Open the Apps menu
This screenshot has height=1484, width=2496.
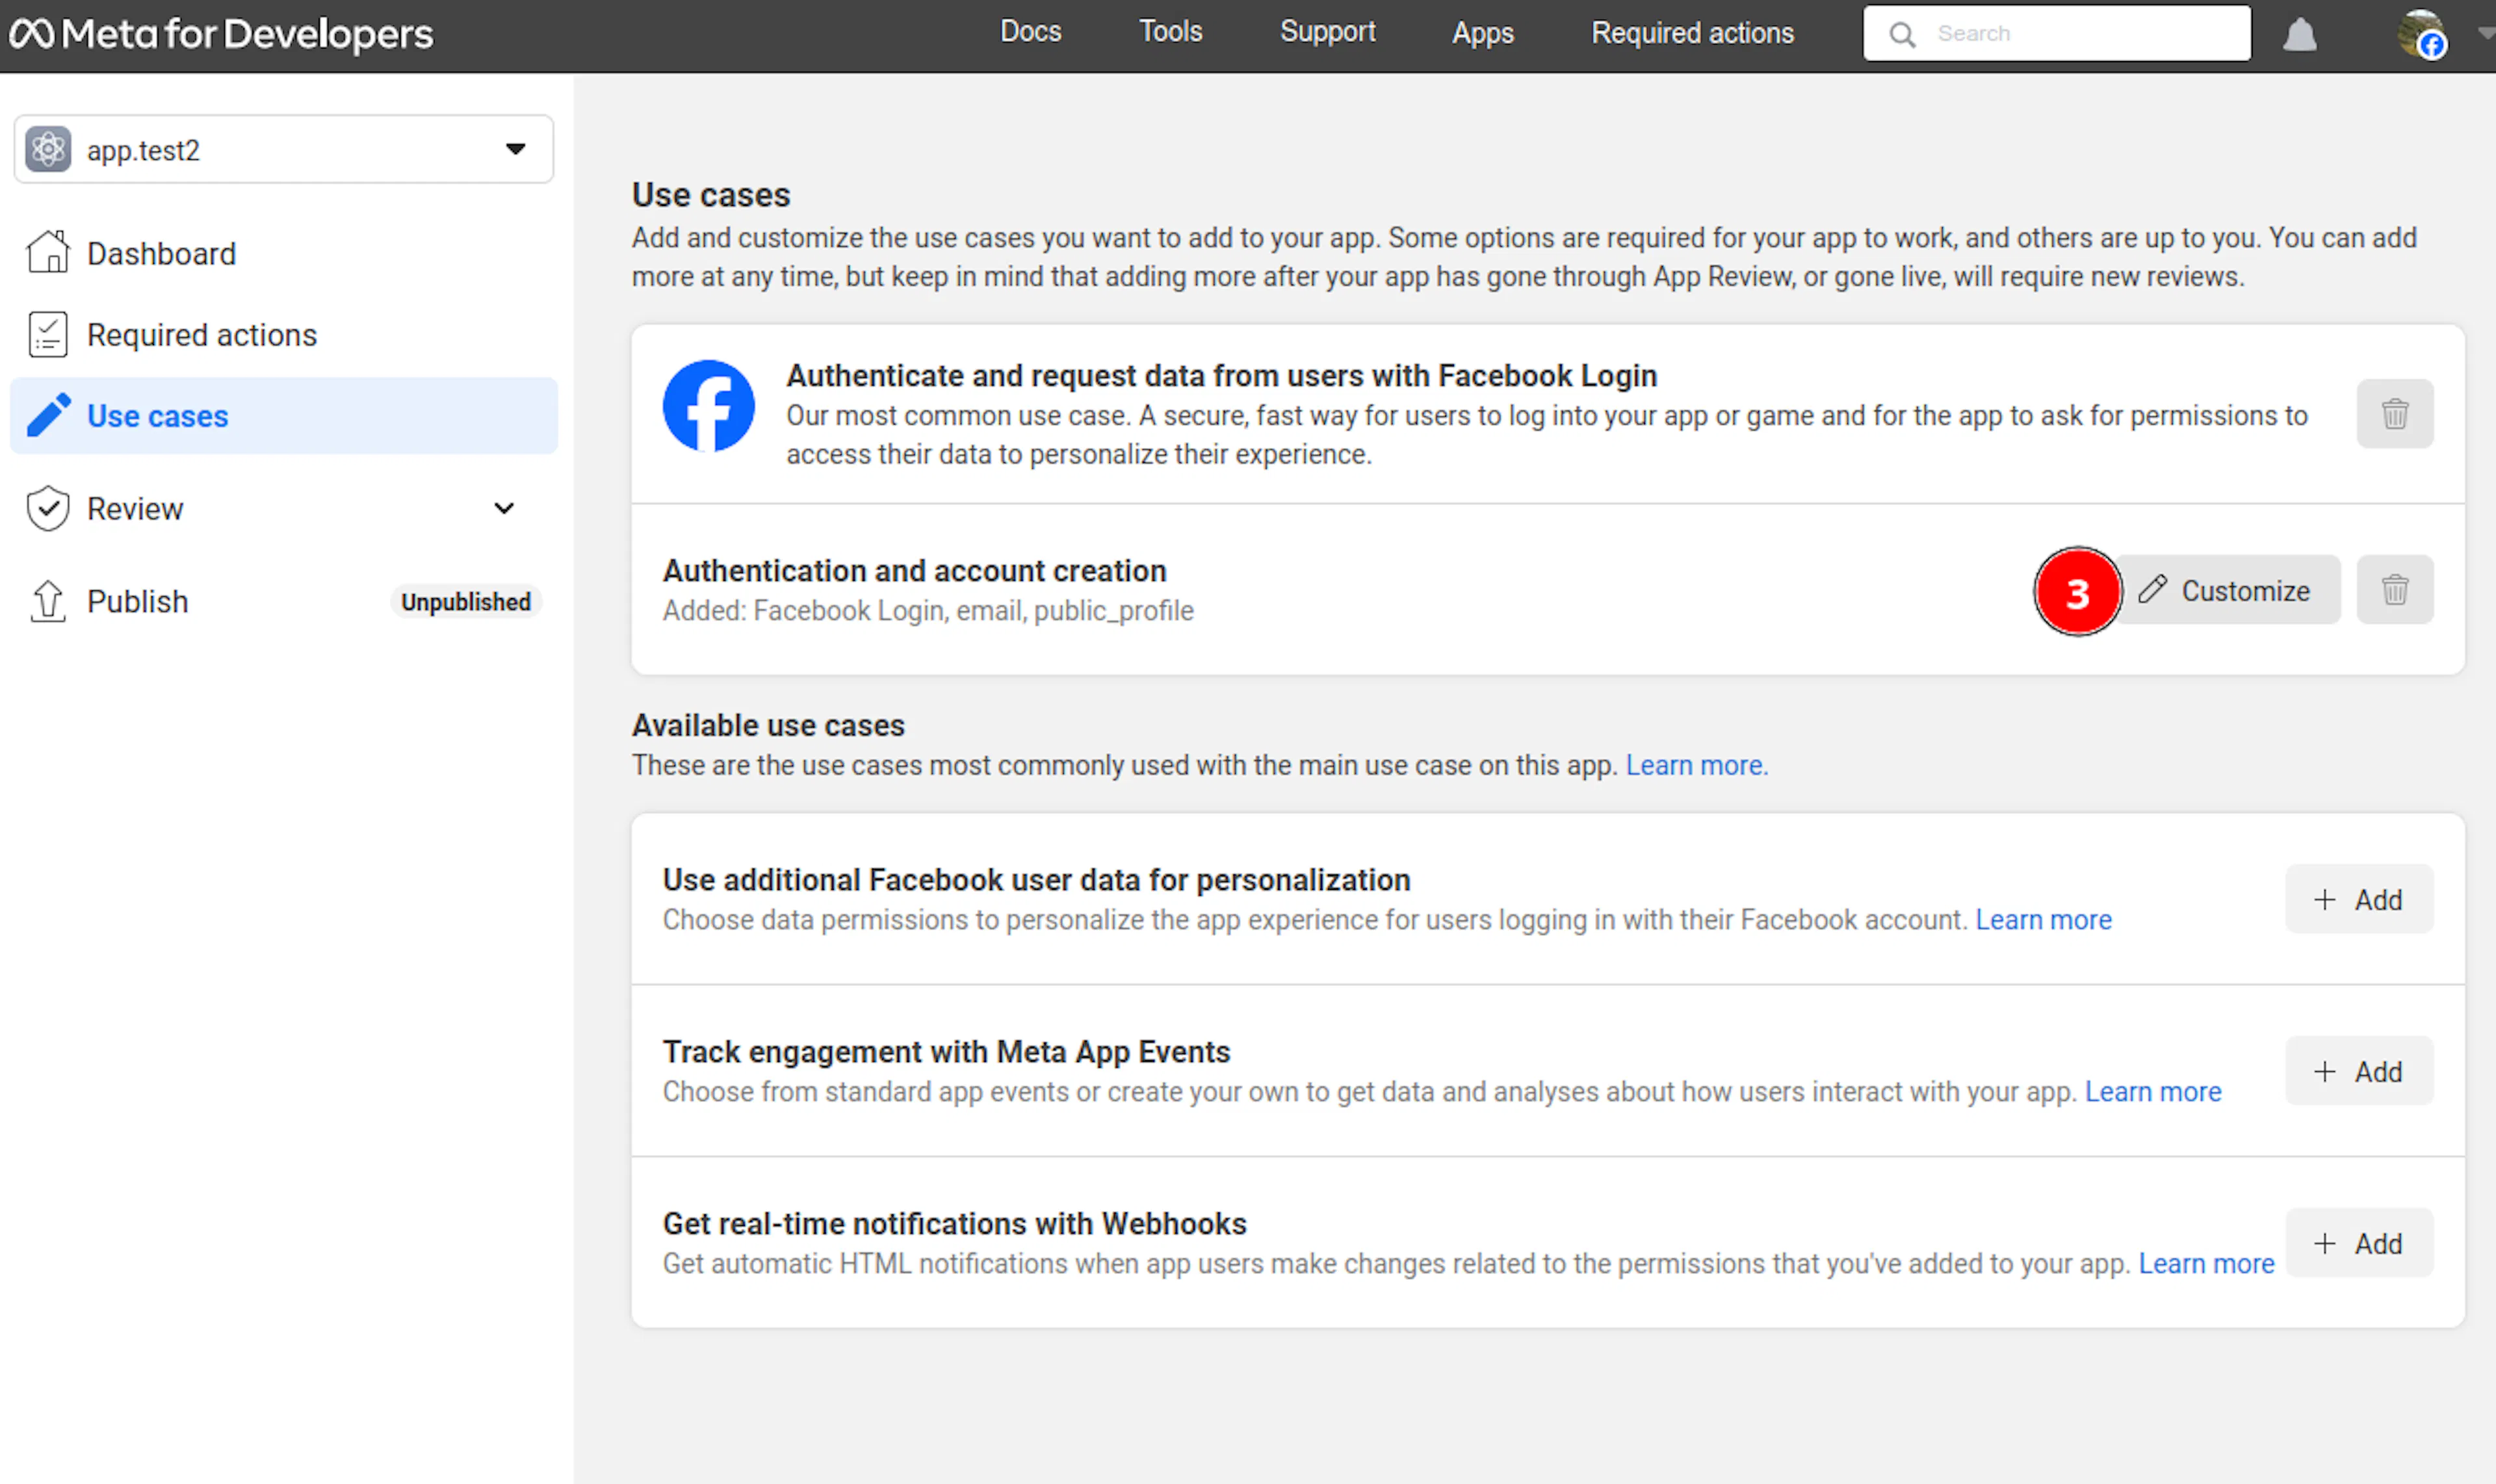pyautogui.click(x=1482, y=33)
